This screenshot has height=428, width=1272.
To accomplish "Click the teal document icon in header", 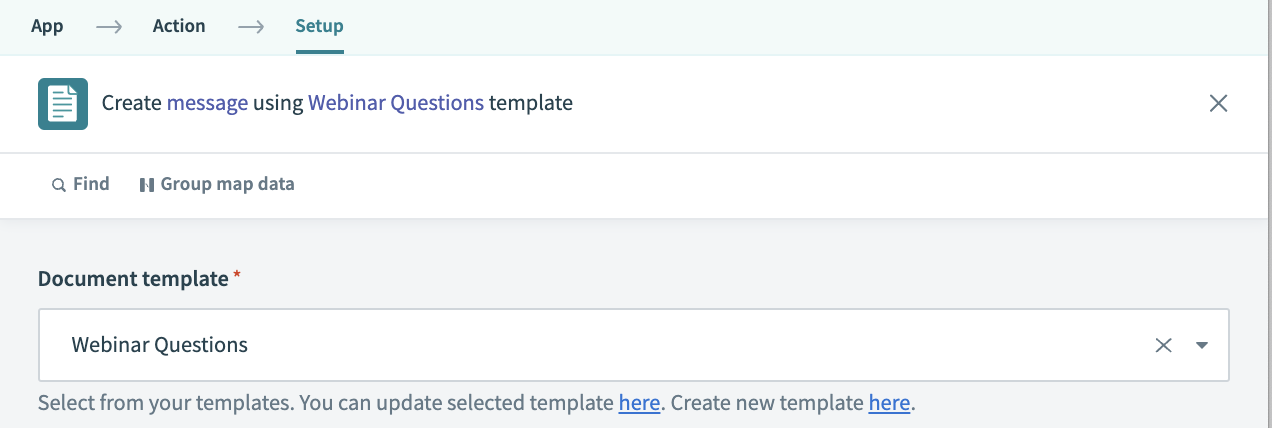I will point(63,103).
